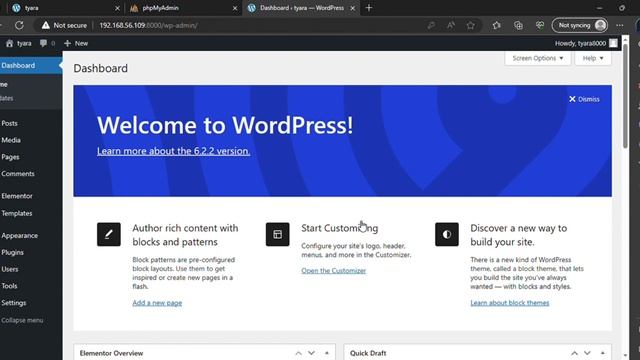640x360 pixels.
Task: Open Posts in the sidebar
Action: click(31, 123)
